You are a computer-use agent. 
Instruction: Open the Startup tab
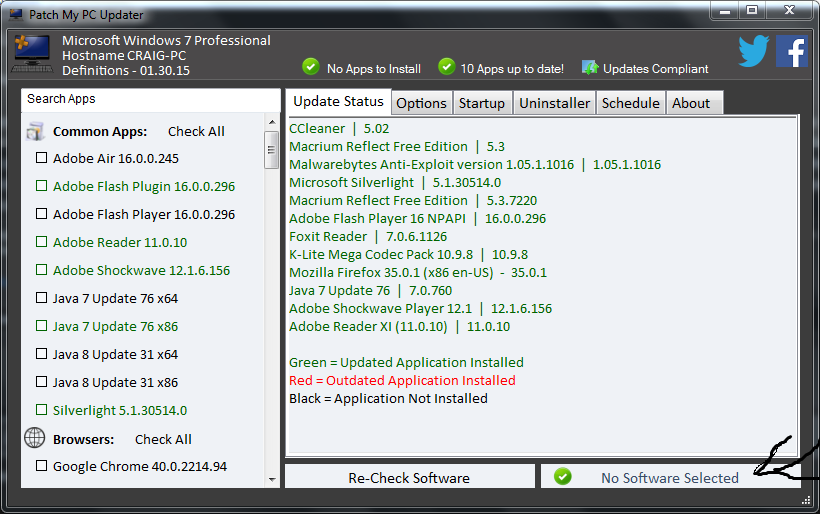[482, 103]
